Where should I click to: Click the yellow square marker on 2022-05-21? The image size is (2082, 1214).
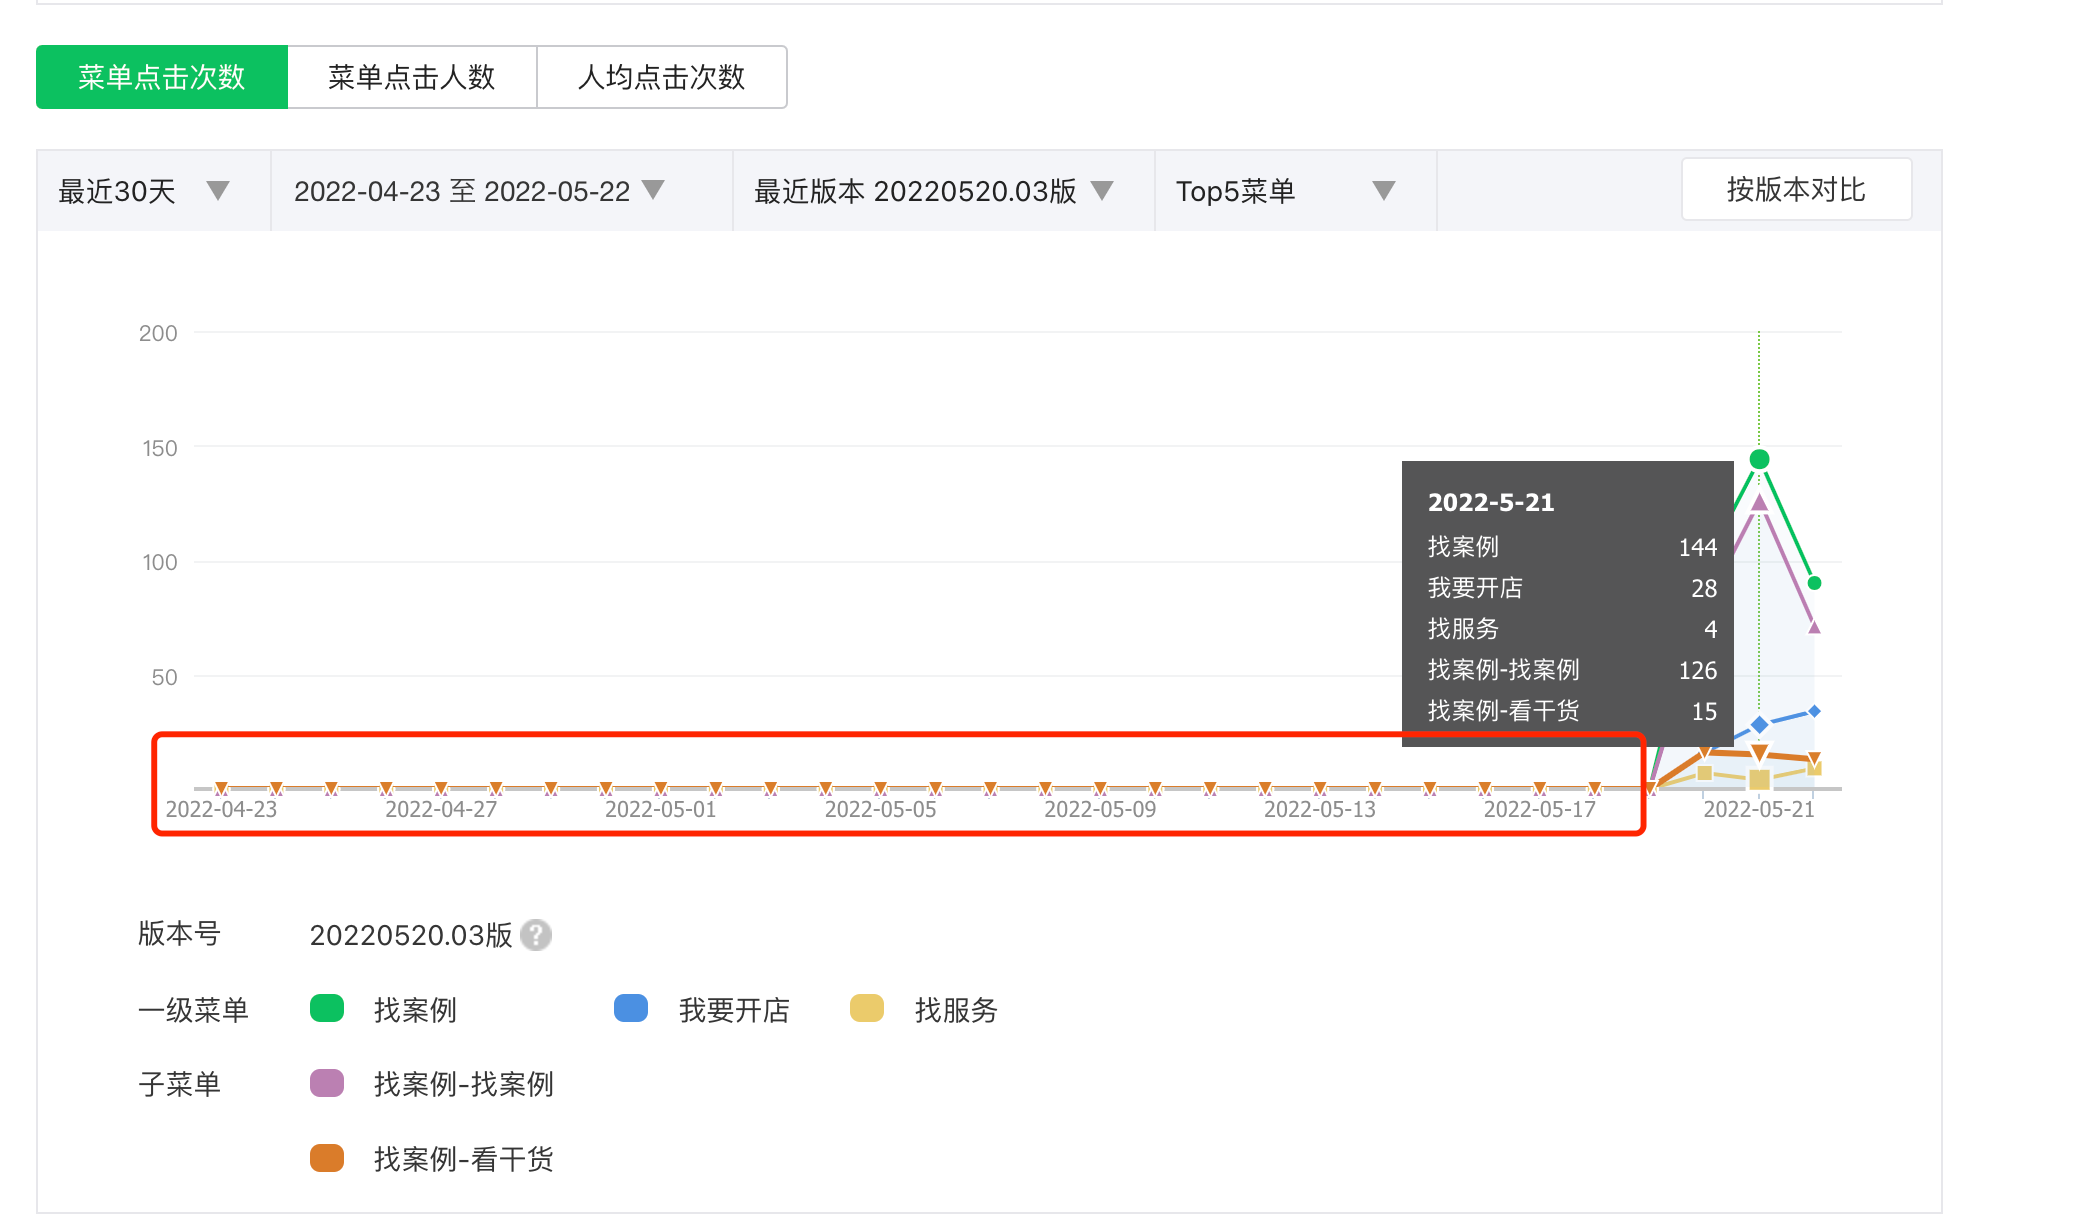(1759, 779)
